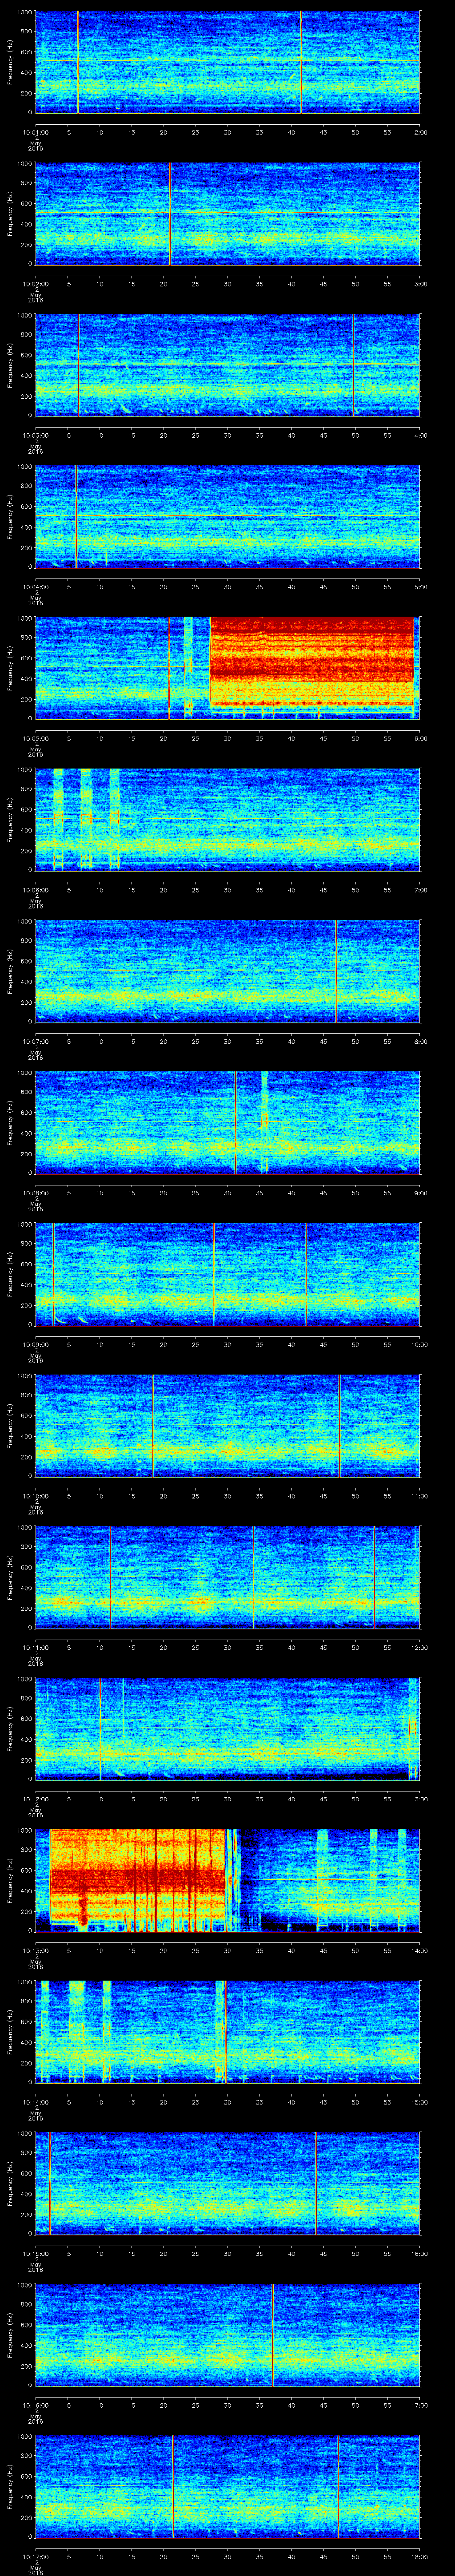Click the Frequency (Hz) axis label of 10:09:00 plot
455x2576 pixels.
(10, 1274)
